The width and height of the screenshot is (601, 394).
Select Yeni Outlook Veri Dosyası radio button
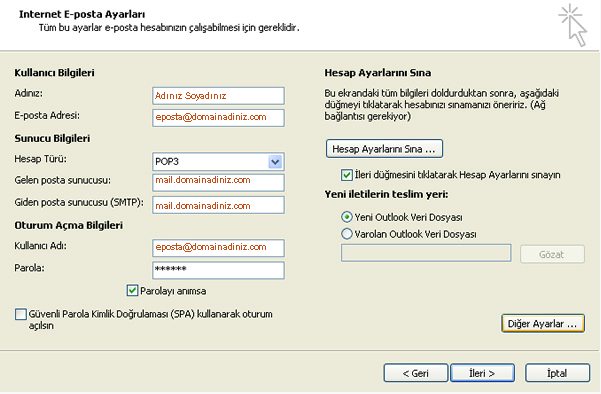[346, 217]
